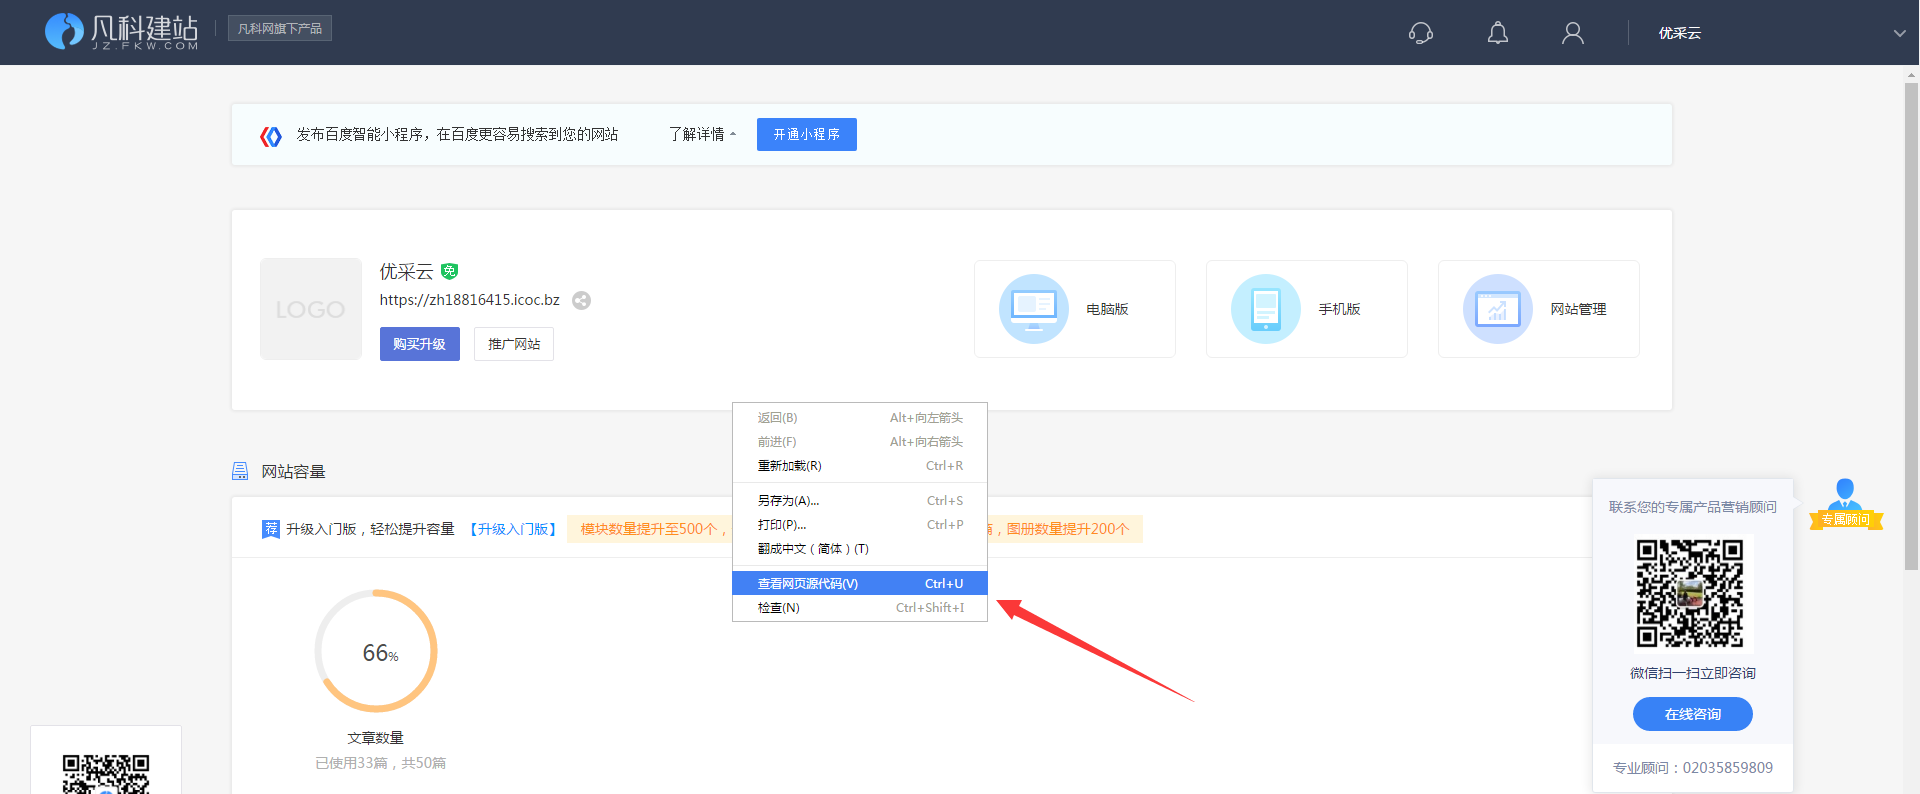Click 购买升级 button

420,344
